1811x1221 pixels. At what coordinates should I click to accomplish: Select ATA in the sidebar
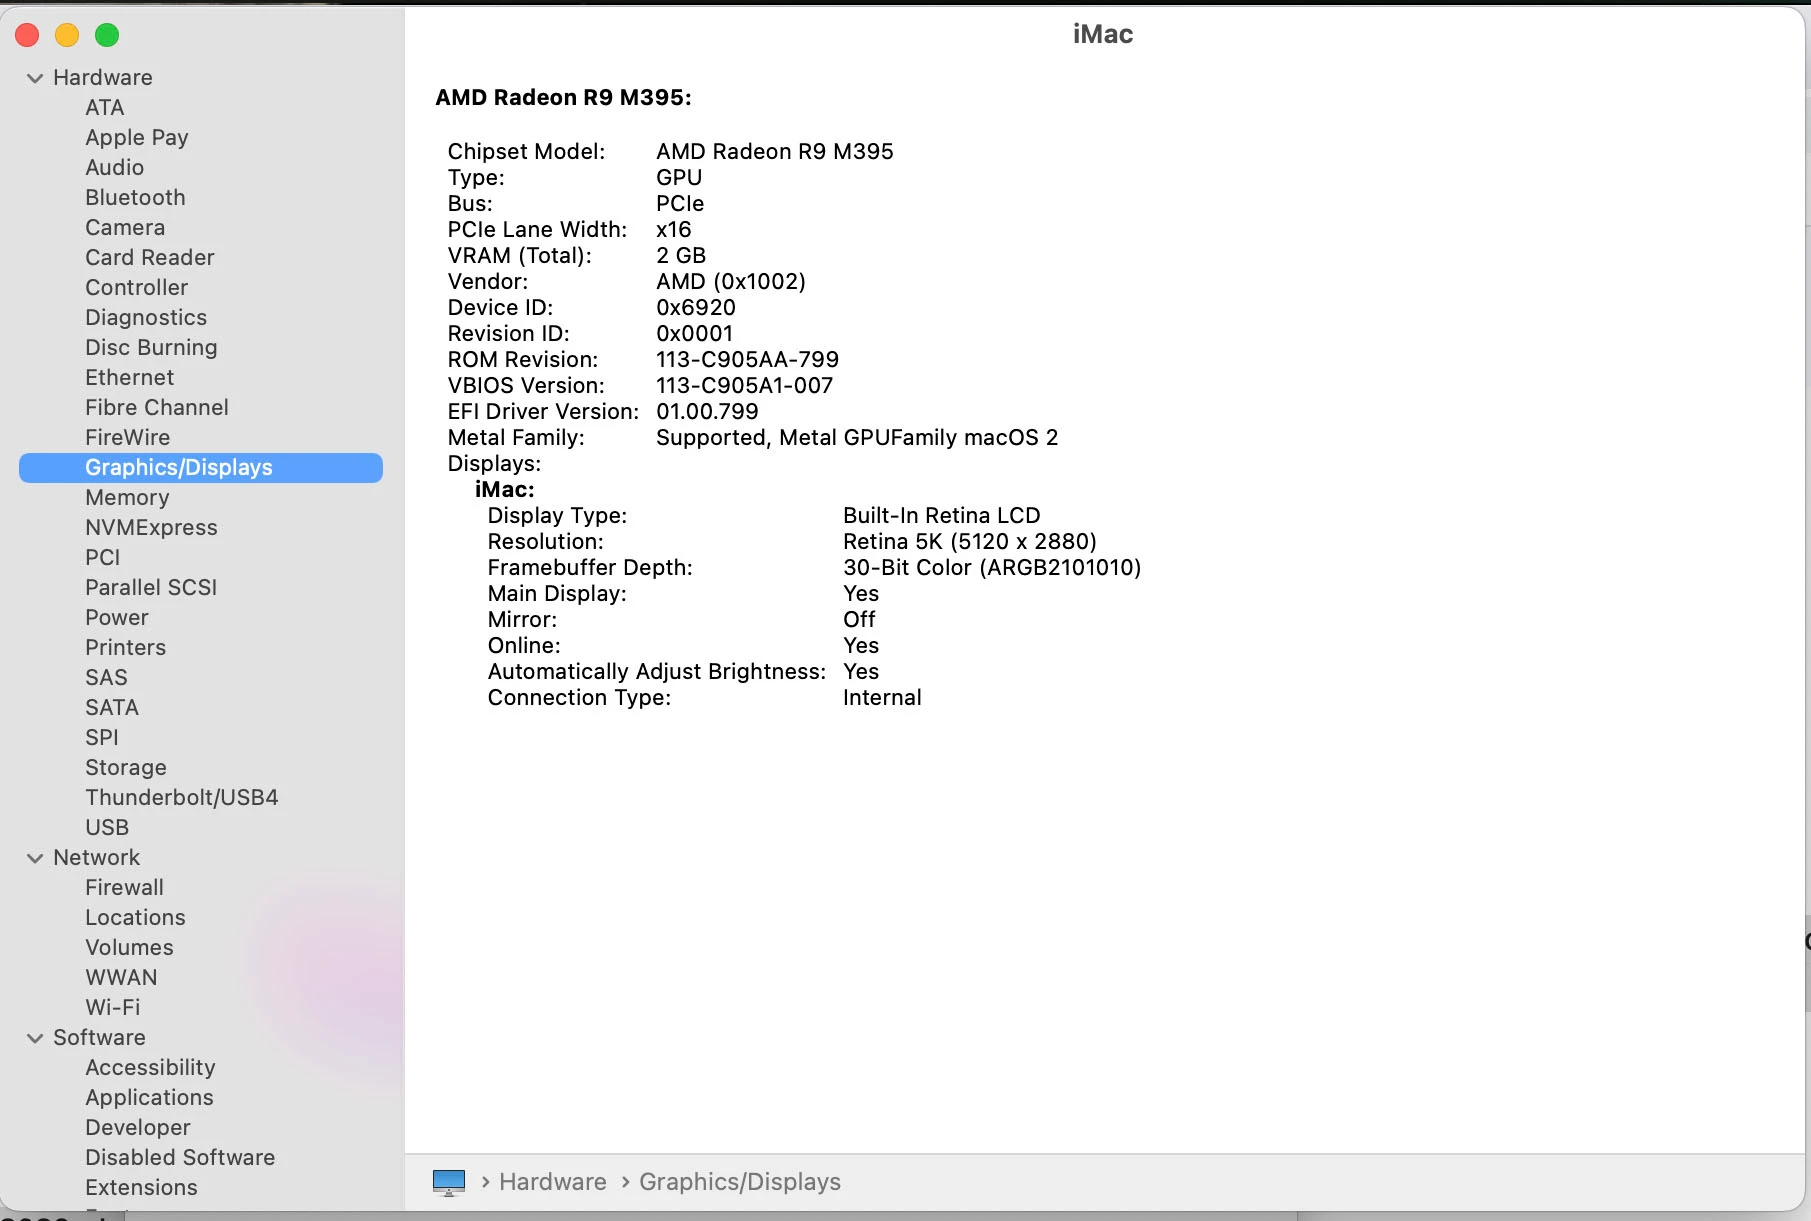tap(105, 107)
